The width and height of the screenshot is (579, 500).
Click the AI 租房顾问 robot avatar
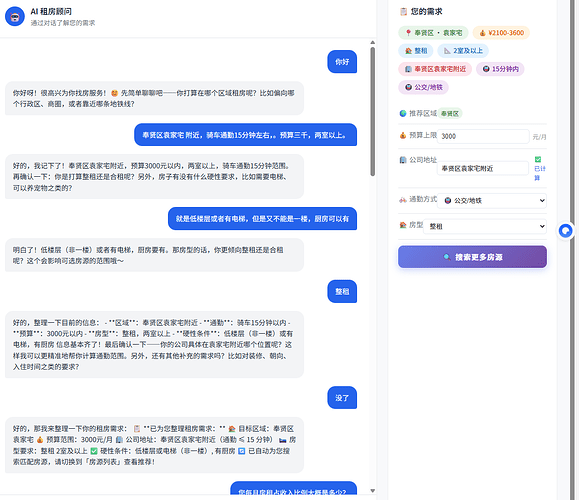[x=15, y=16]
